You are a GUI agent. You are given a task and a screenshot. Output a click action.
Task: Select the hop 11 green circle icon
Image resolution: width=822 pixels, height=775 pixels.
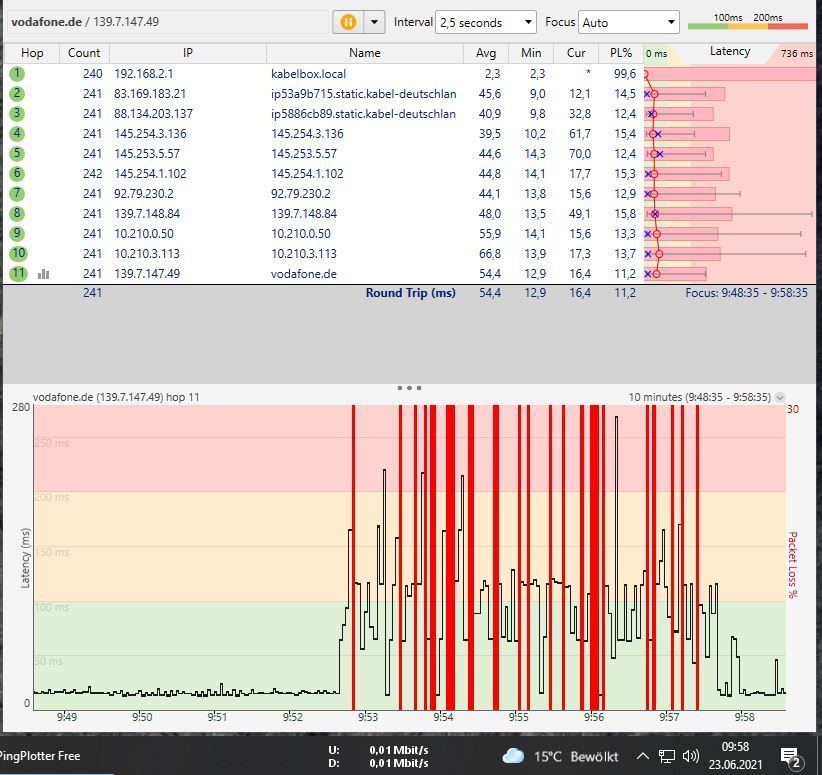pyautogui.click(x=18, y=273)
